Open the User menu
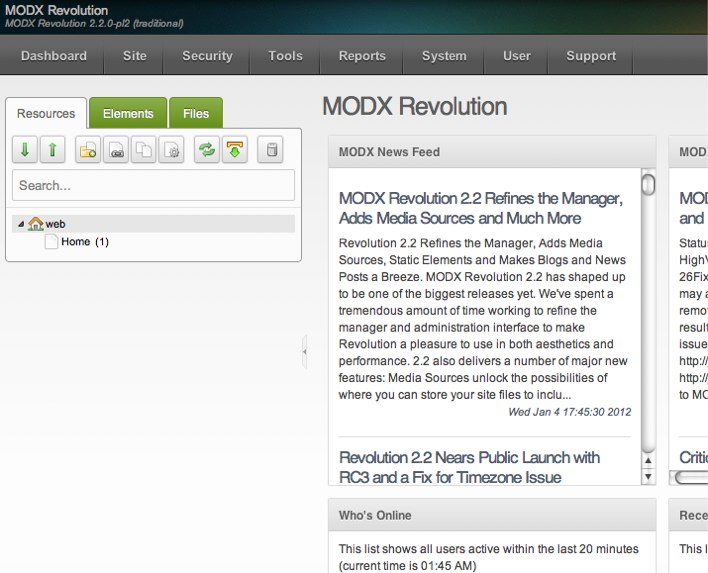This screenshot has height=573, width=708. 517,56
